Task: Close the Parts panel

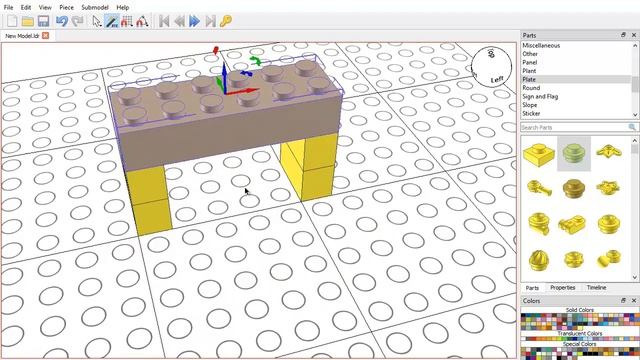Action: coord(634,35)
